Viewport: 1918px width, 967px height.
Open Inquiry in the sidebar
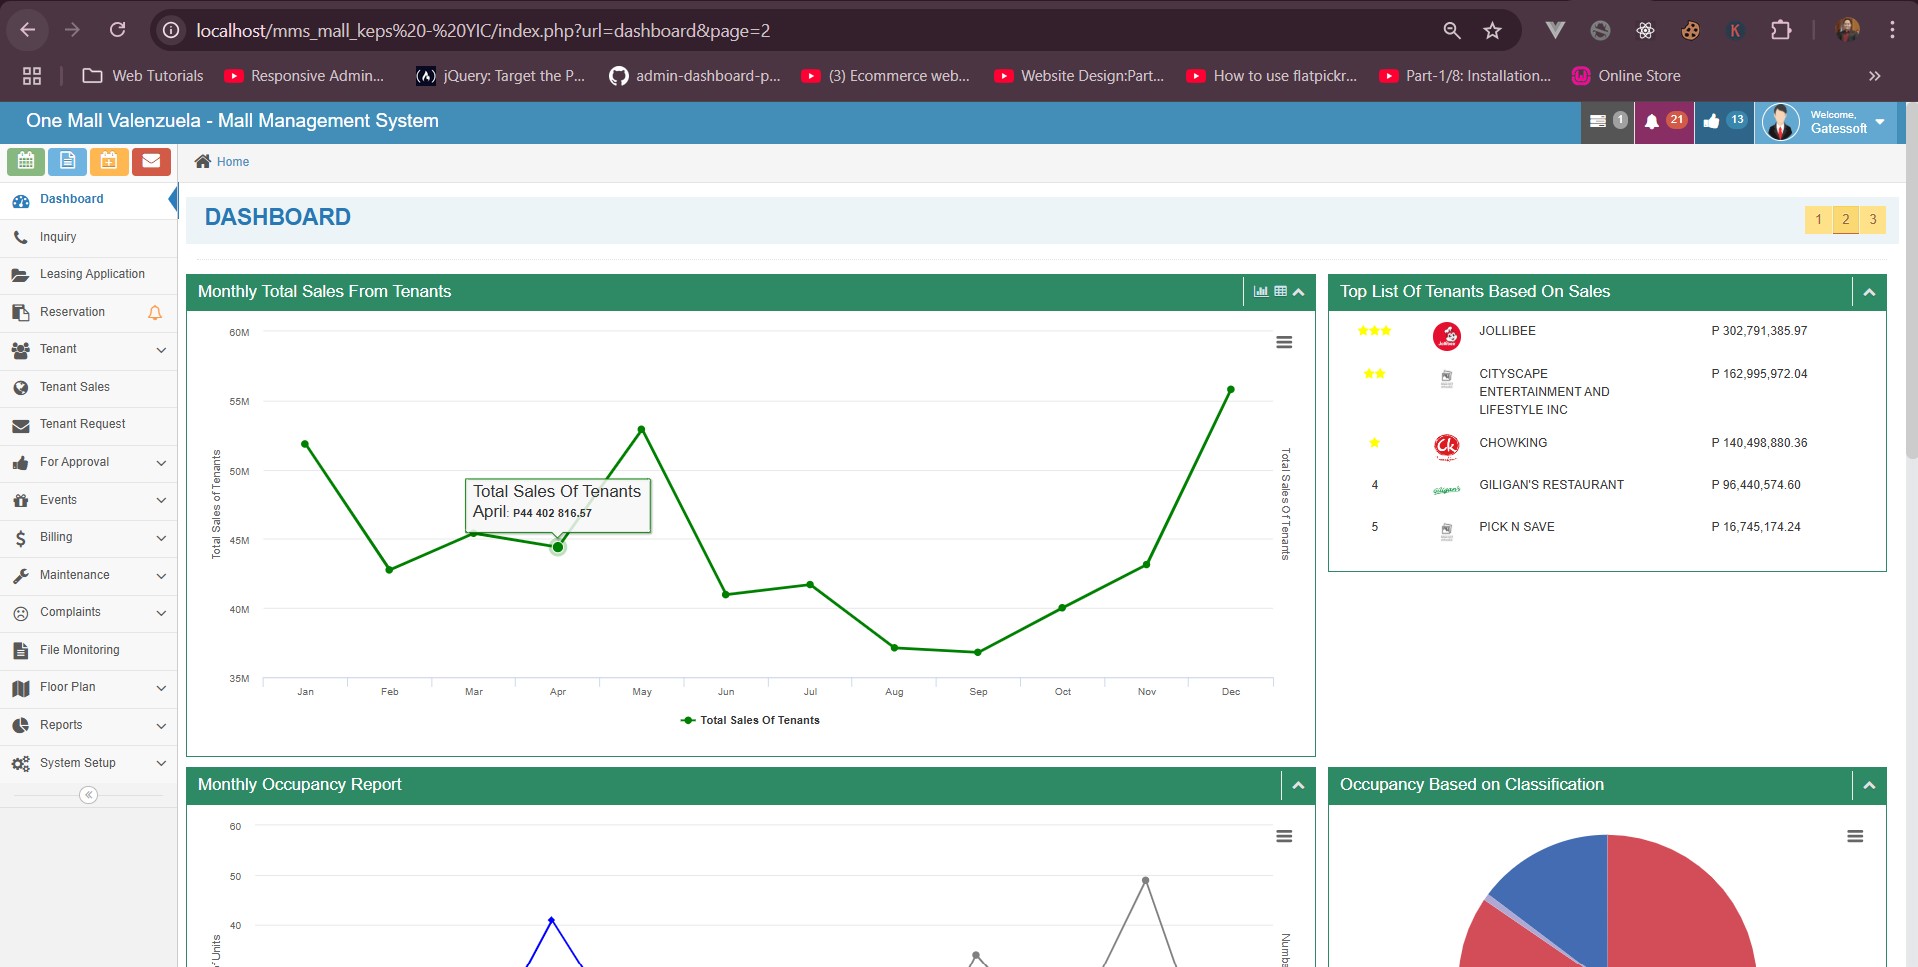point(88,237)
